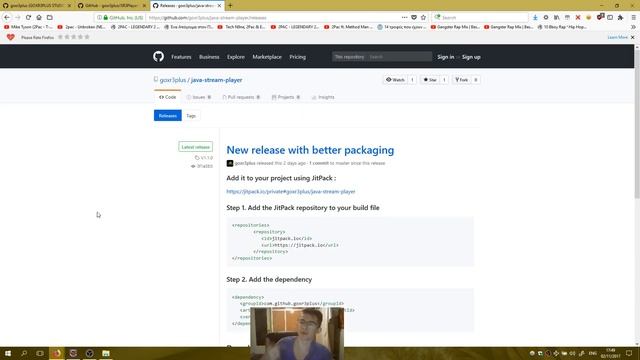This screenshot has width=640, height=360.
Task: Click the heart icon in Rate Firefox bar
Action: tap(11, 37)
